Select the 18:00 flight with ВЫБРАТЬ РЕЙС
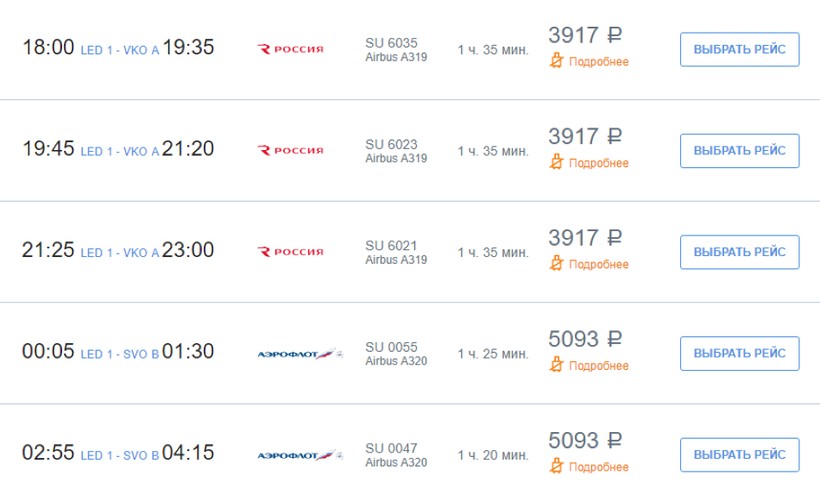This screenshot has width=820, height=501. point(739,49)
